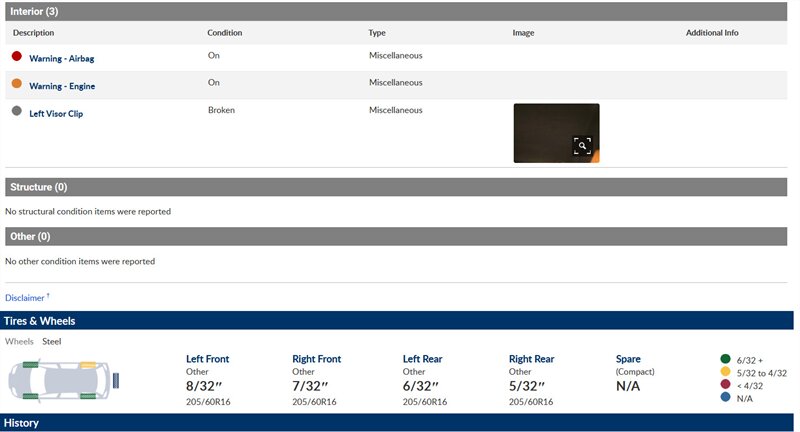Open the Warning - Engine link
The height and width of the screenshot is (432, 800).
click(62, 86)
